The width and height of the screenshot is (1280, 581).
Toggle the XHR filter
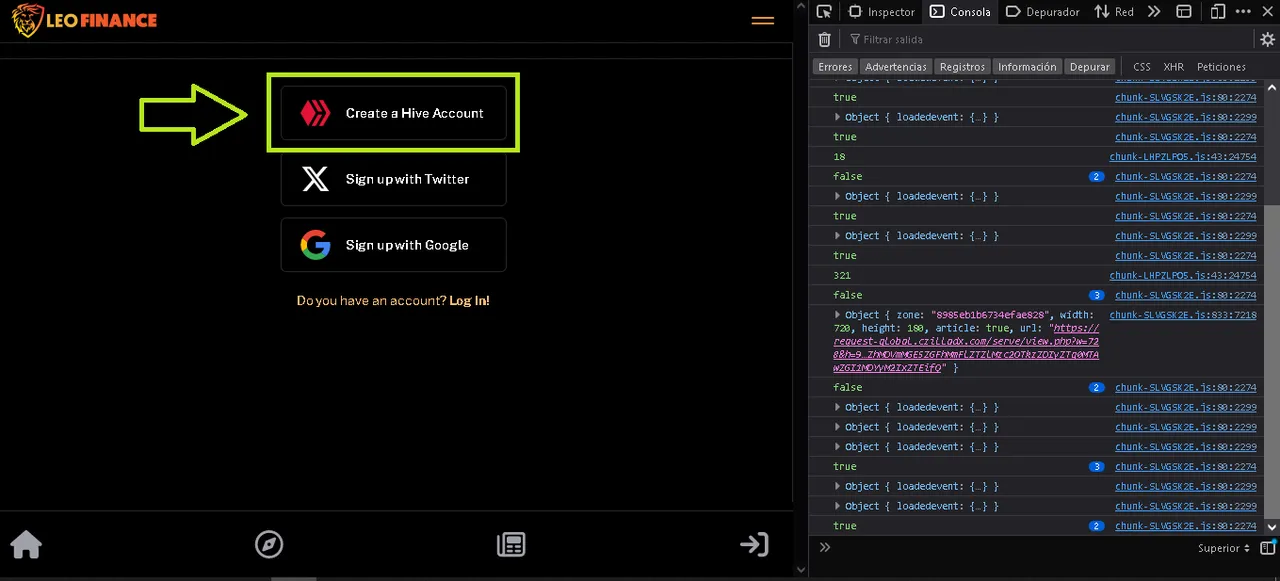coord(1174,66)
